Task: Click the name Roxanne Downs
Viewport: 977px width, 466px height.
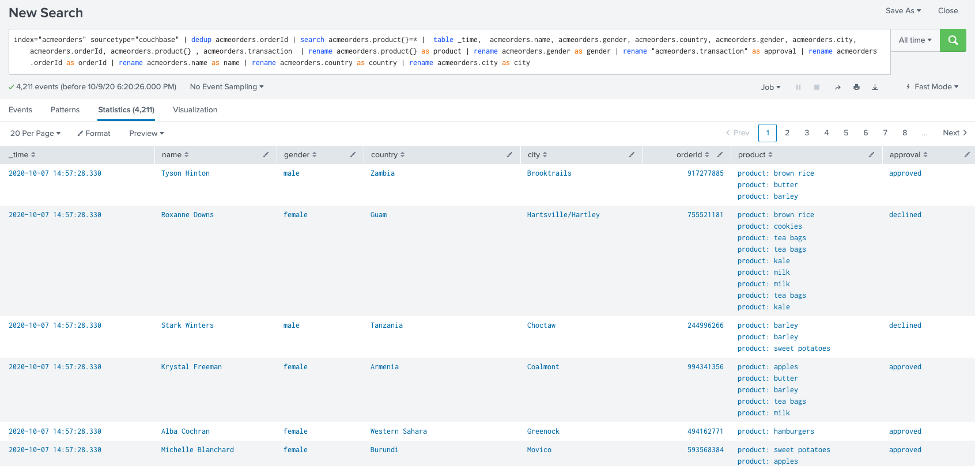Action: tap(187, 214)
